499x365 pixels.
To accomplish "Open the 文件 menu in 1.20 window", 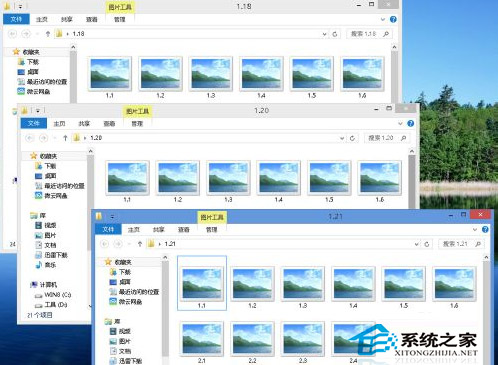I will pos(34,123).
